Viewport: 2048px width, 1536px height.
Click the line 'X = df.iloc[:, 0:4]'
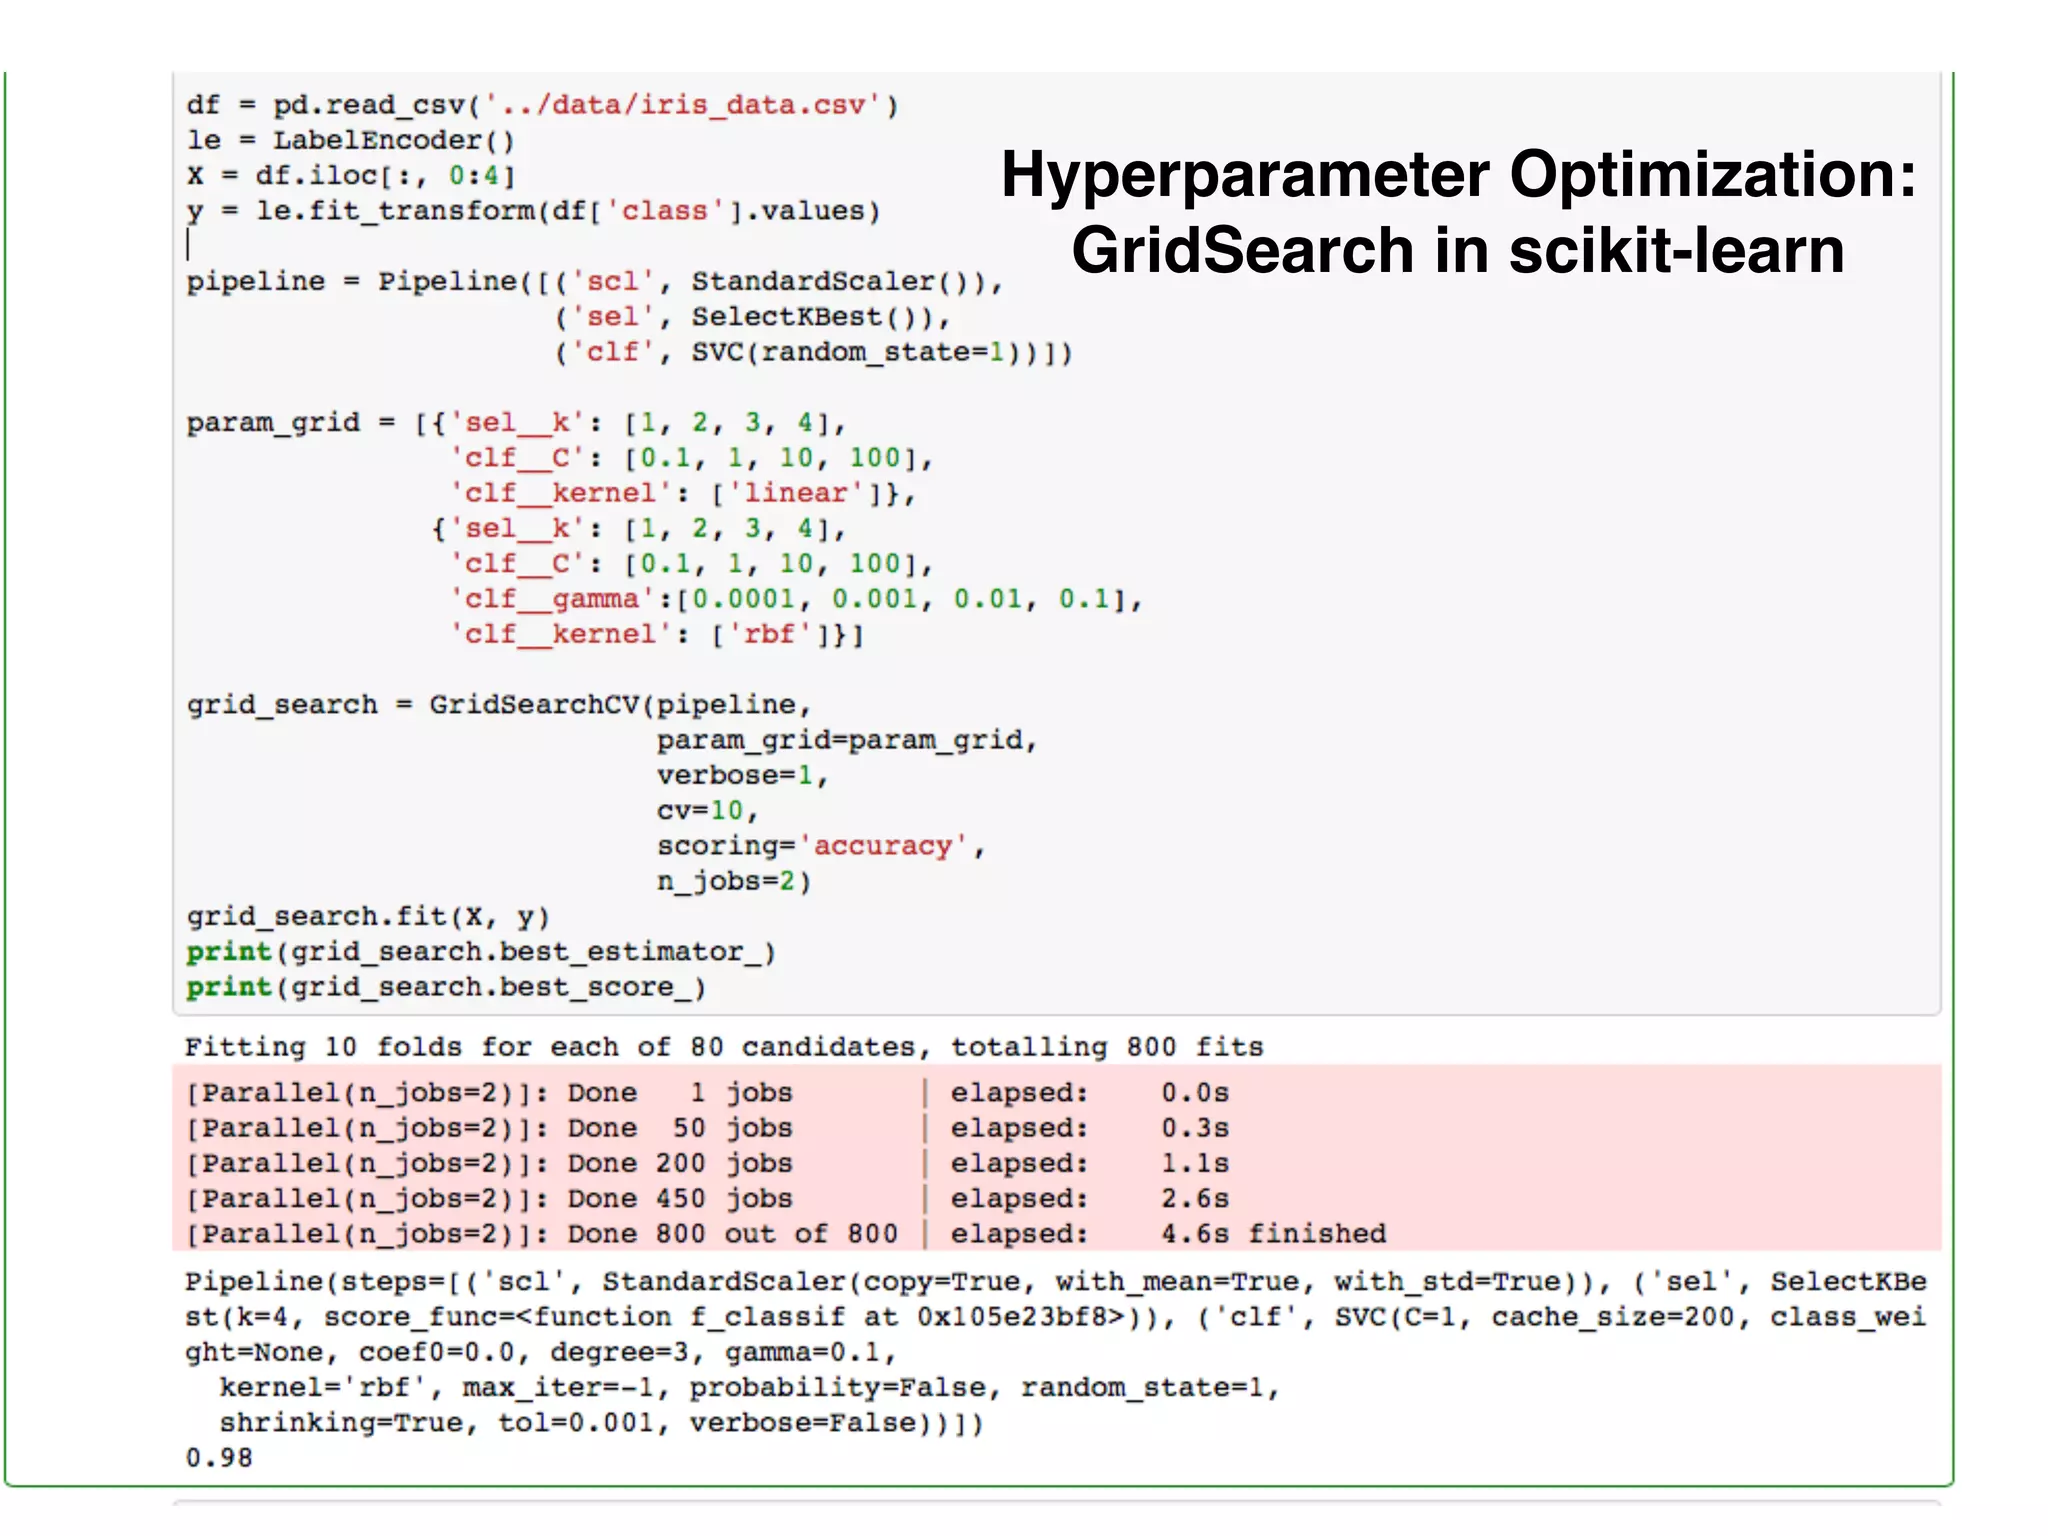[351, 176]
